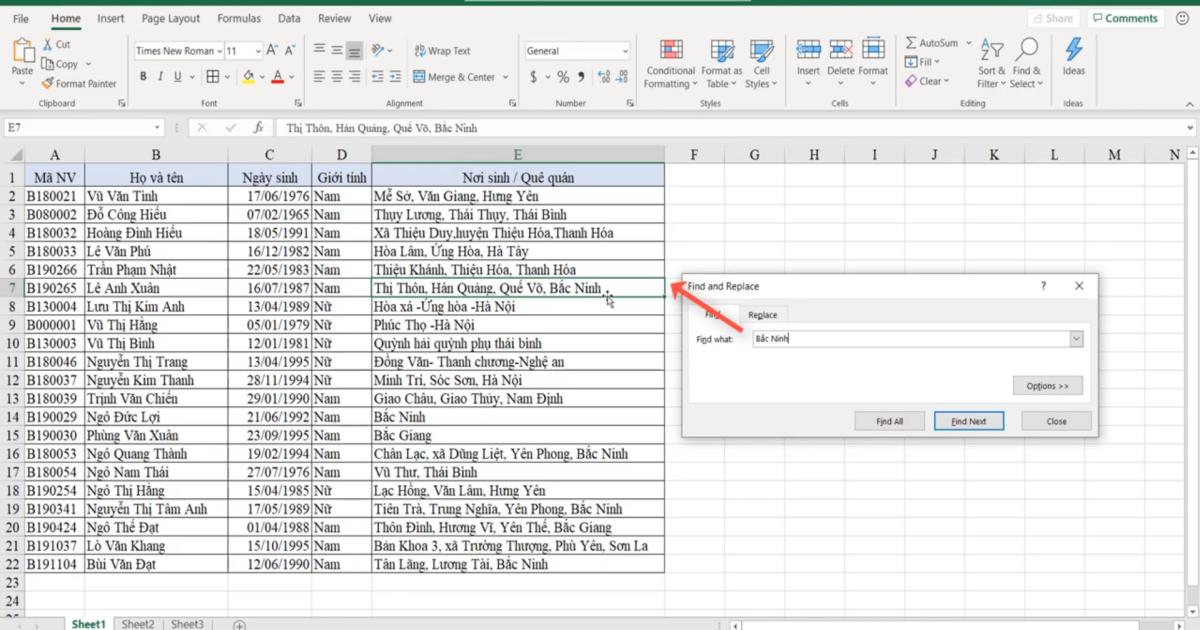This screenshot has height=630, width=1200.
Task: Click the Wrap Text icon
Action: (x=419, y=51)
